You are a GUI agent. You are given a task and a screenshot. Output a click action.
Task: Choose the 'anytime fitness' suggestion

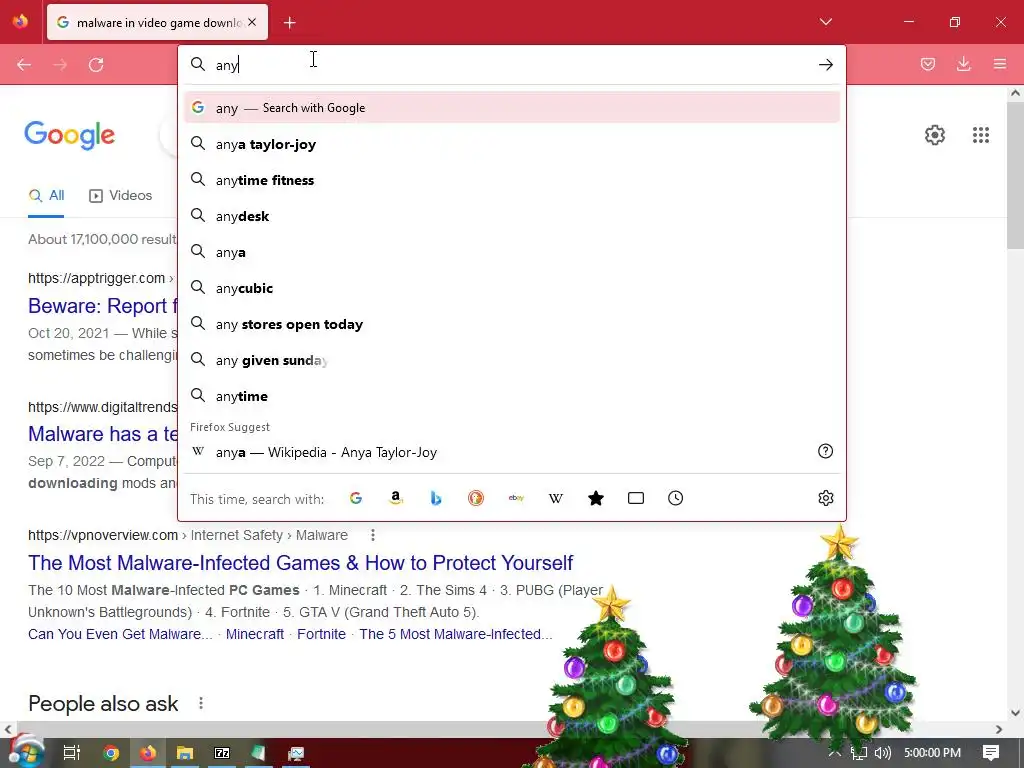tap(512, 180)
